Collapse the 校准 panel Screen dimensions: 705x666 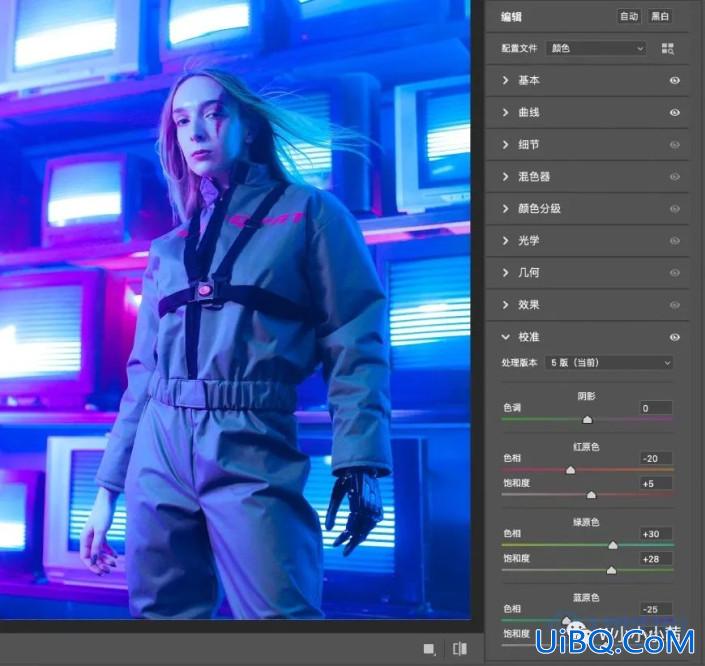click(505, 337)
